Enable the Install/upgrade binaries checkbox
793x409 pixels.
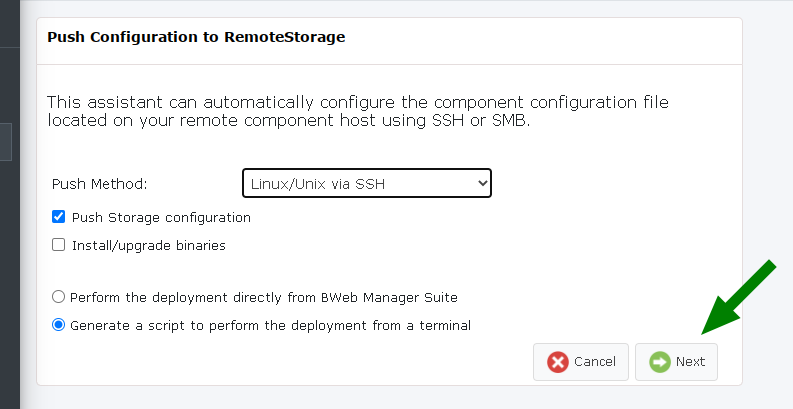point(59,245)
